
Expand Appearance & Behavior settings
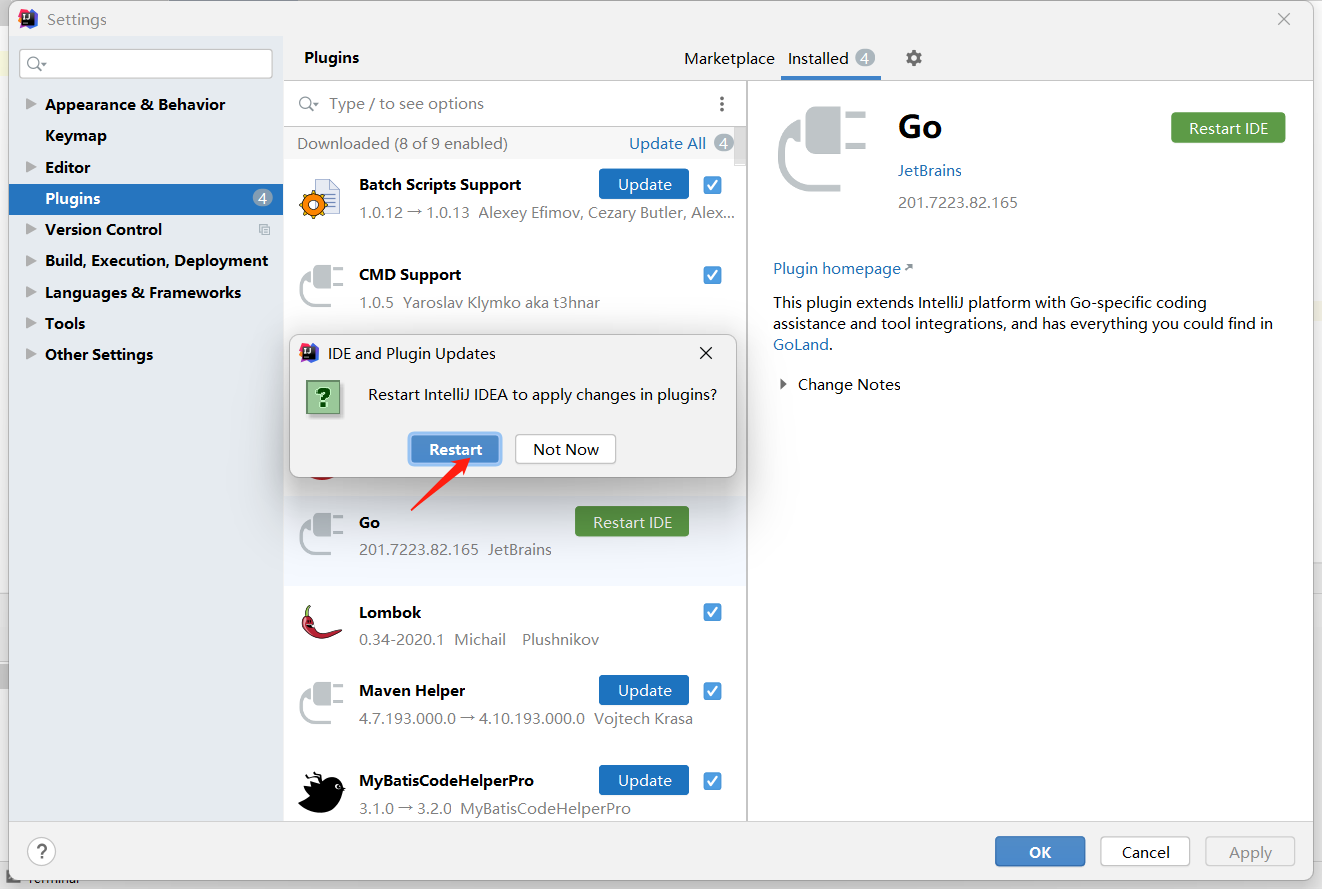pos(31,104)
